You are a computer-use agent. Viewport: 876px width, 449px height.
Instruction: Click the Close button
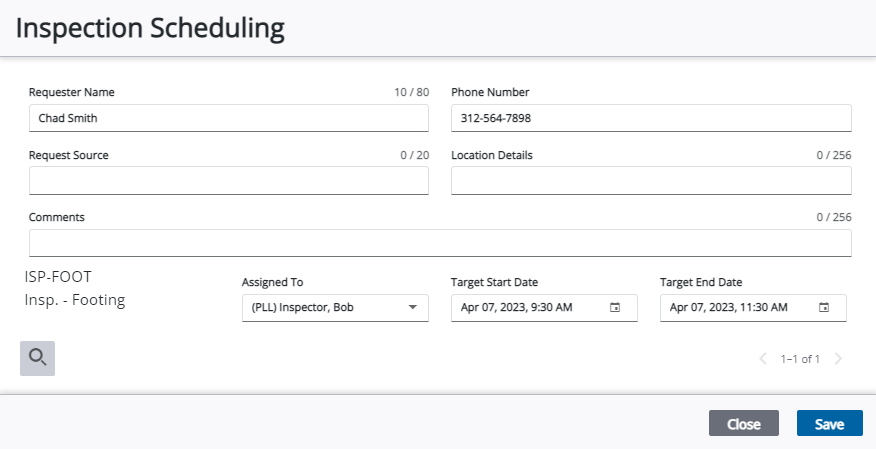(x=743, y=424)
